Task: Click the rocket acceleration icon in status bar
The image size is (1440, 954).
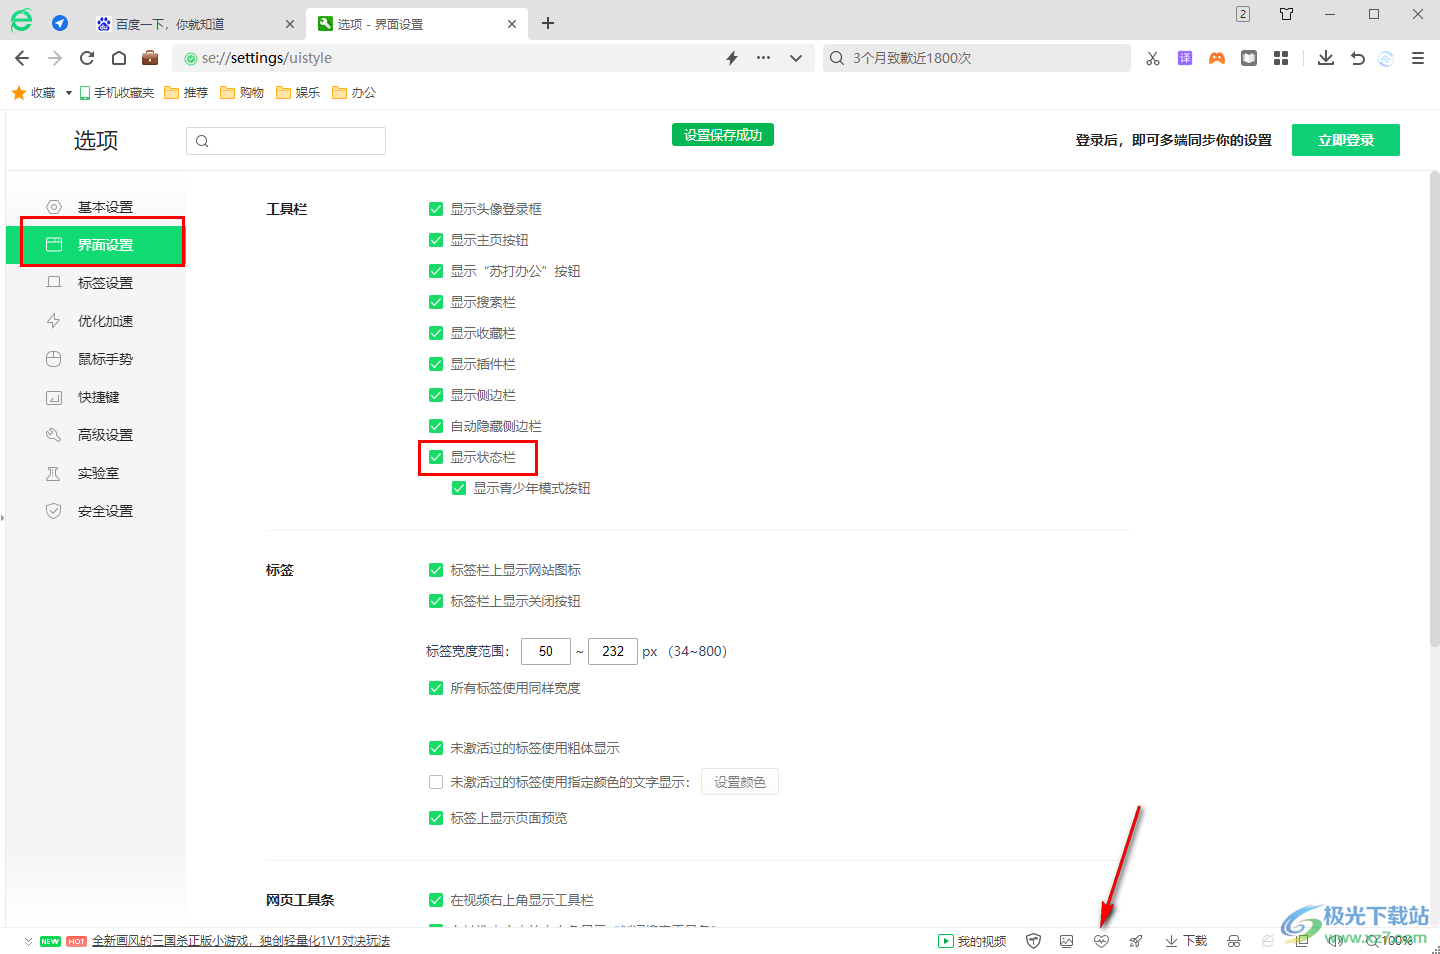Action: [x=1136, y=941]
